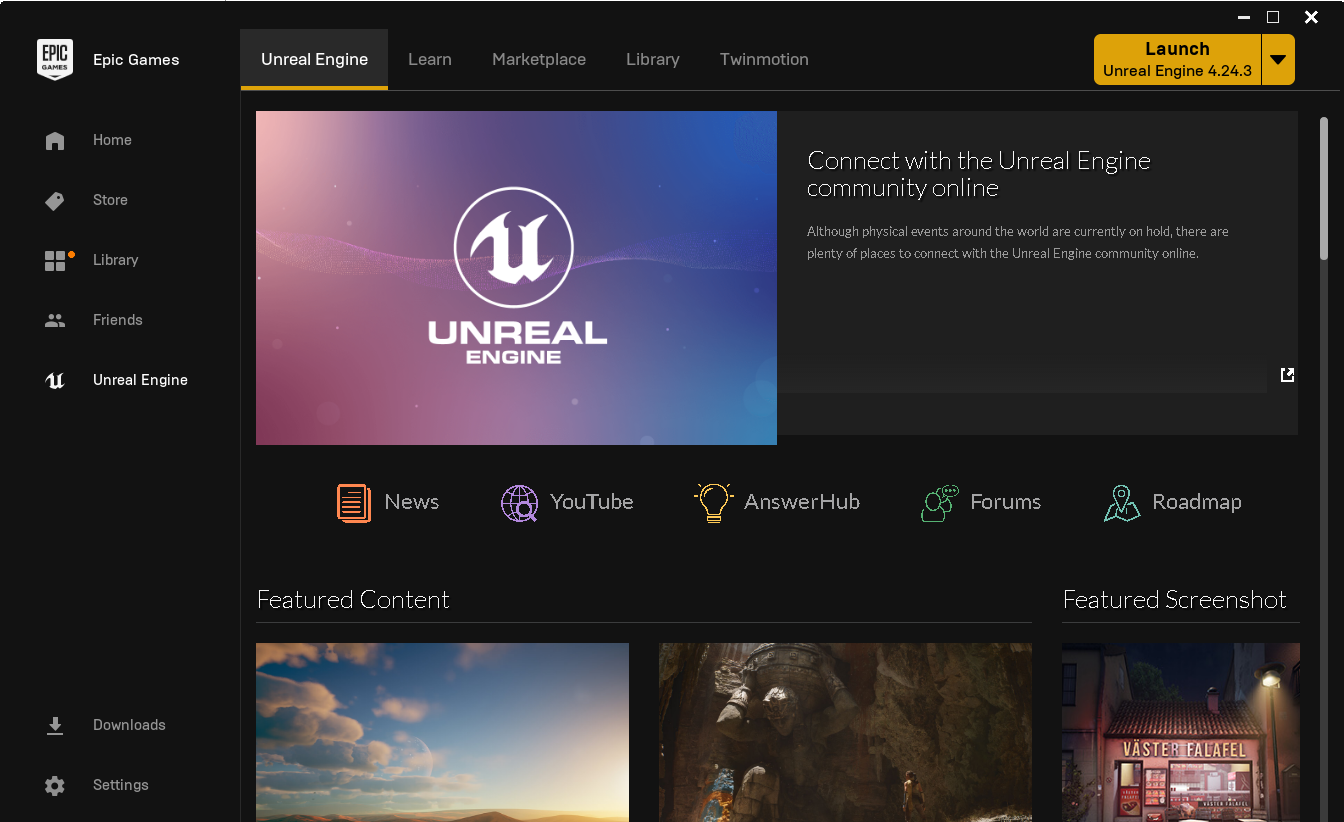1344x822 pixels.
Task: Click the Store tag icon
Action: (55, 201)
